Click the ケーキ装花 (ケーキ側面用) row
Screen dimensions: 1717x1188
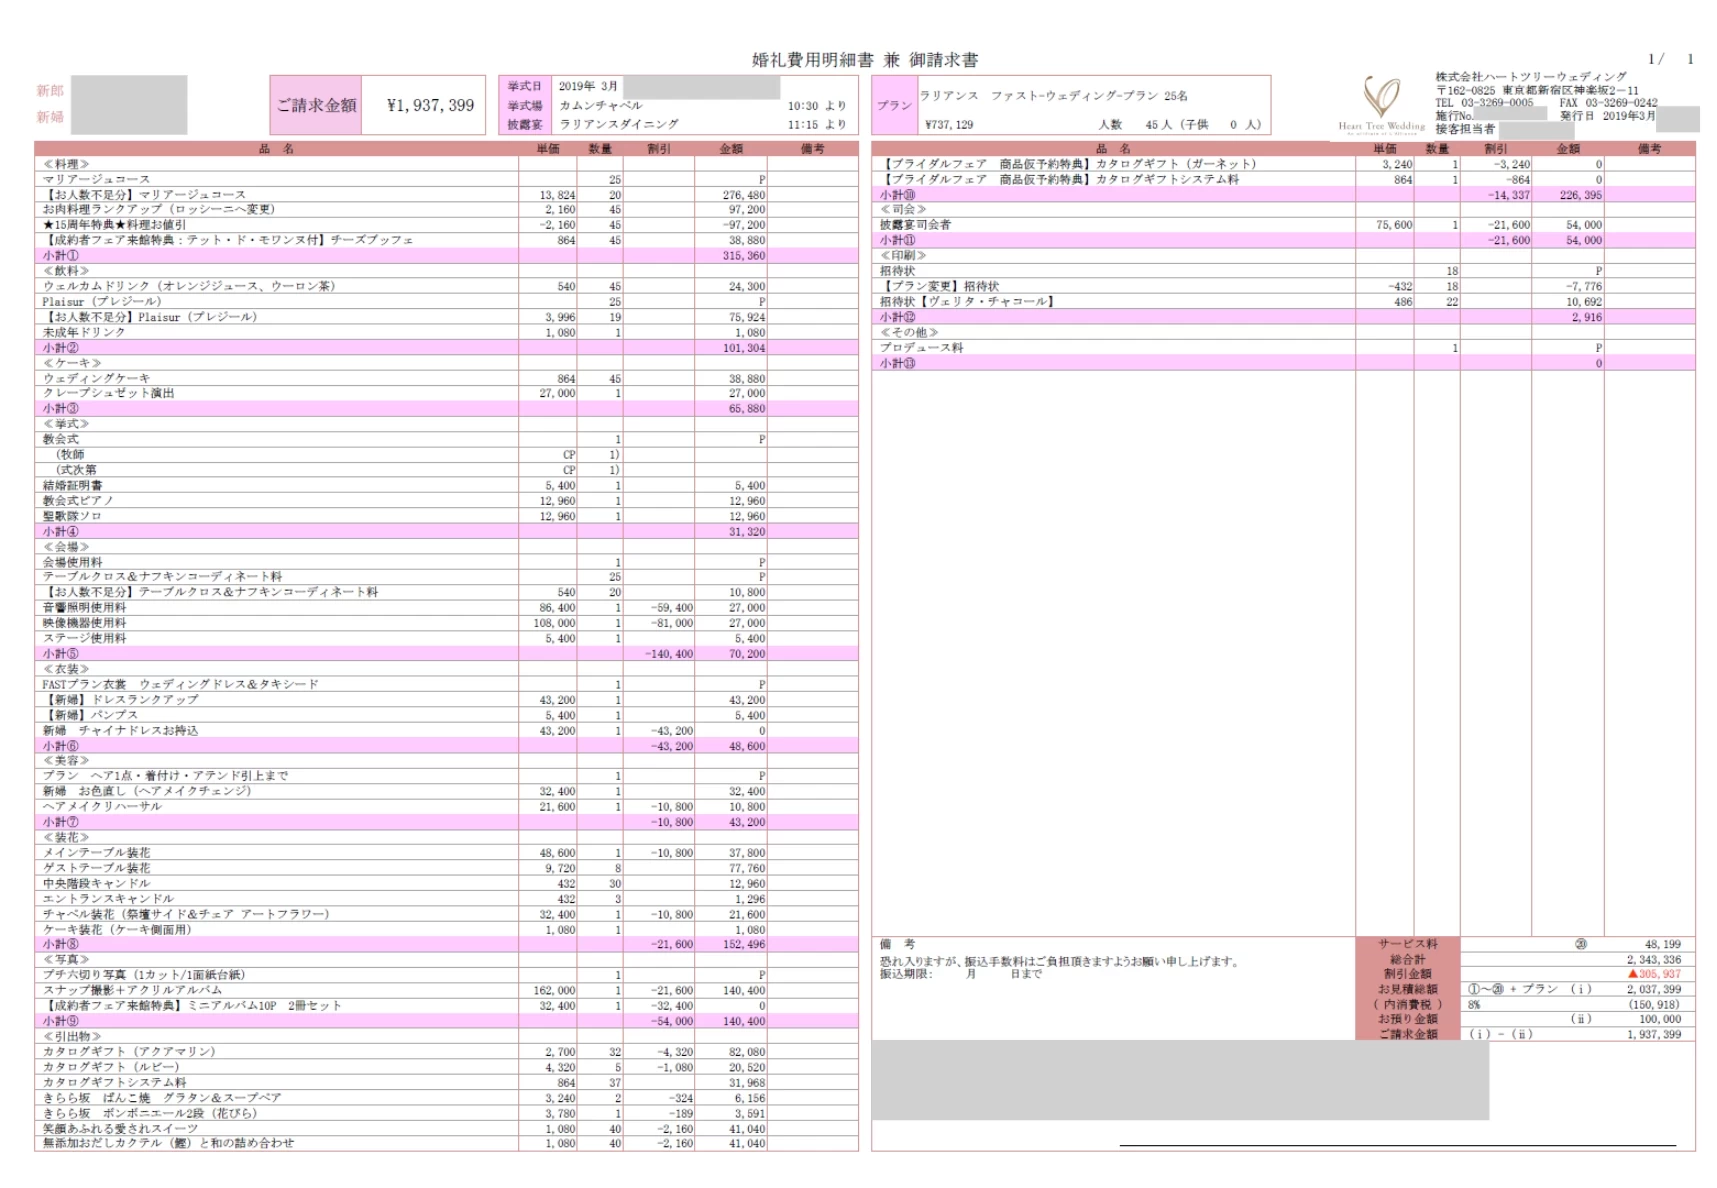(x=446, y=929)
